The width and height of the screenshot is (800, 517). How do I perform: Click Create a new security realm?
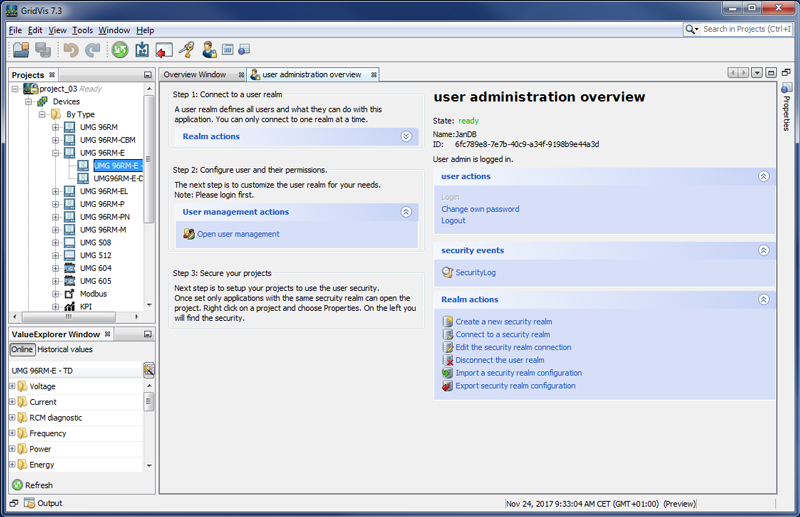pos(503,322)
